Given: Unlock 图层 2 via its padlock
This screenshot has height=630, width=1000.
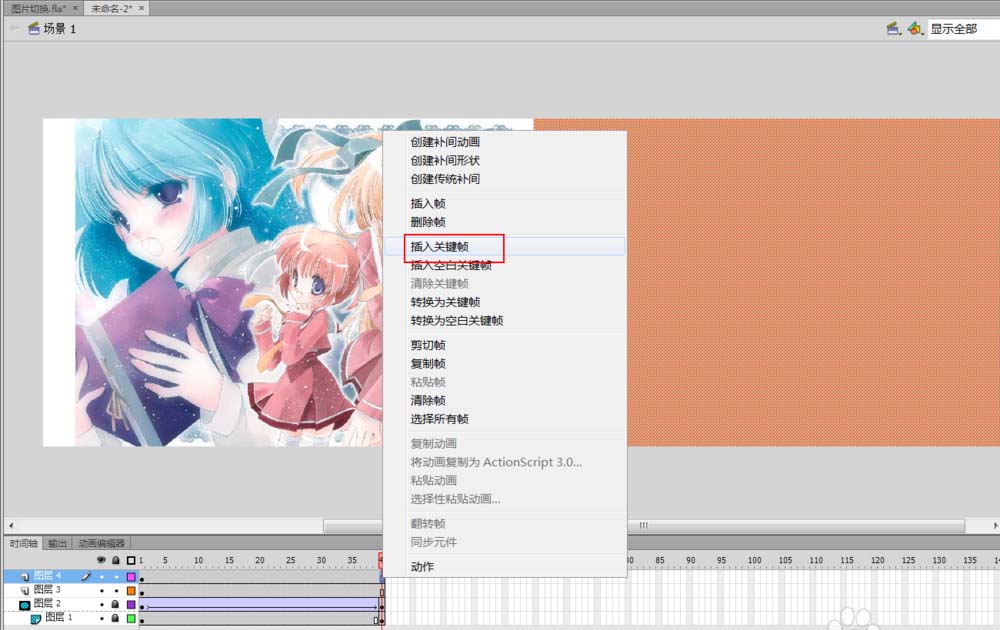Looking at the screenshot, I should [x=115, y=604].
